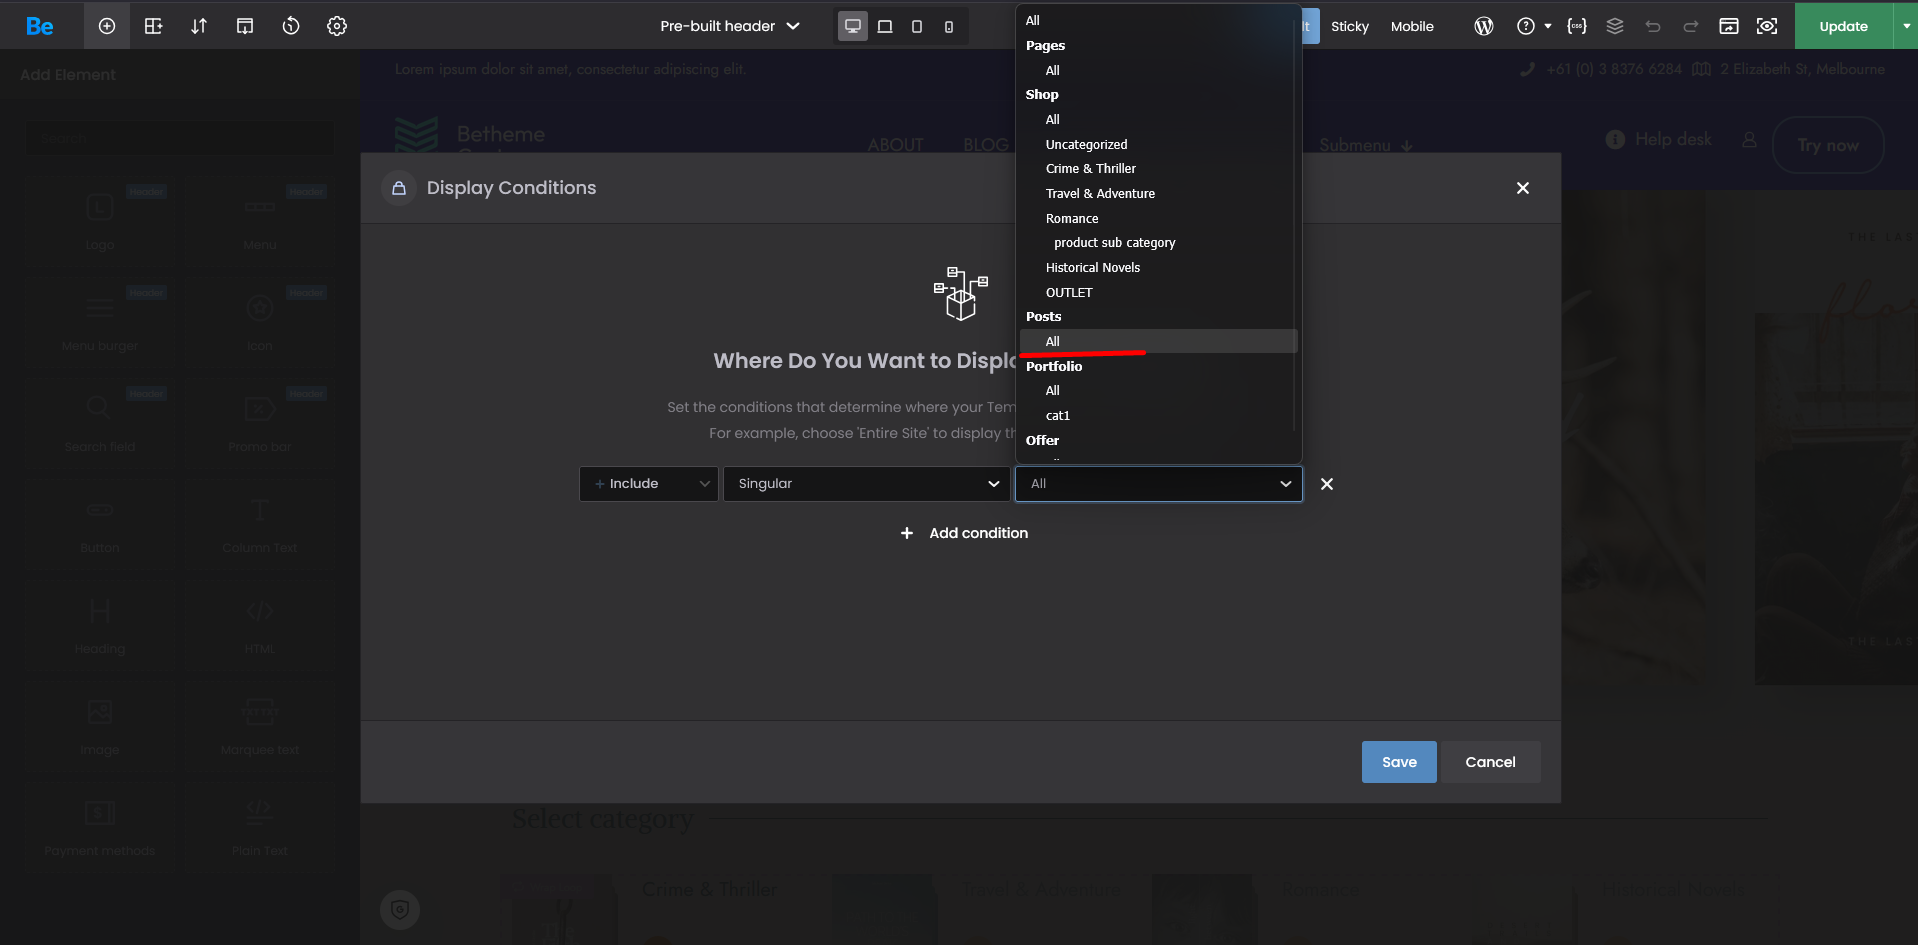This screenshot has width=1918, height=945.
Task: Open the layers navigator icon
Action: pos(1614,26)
